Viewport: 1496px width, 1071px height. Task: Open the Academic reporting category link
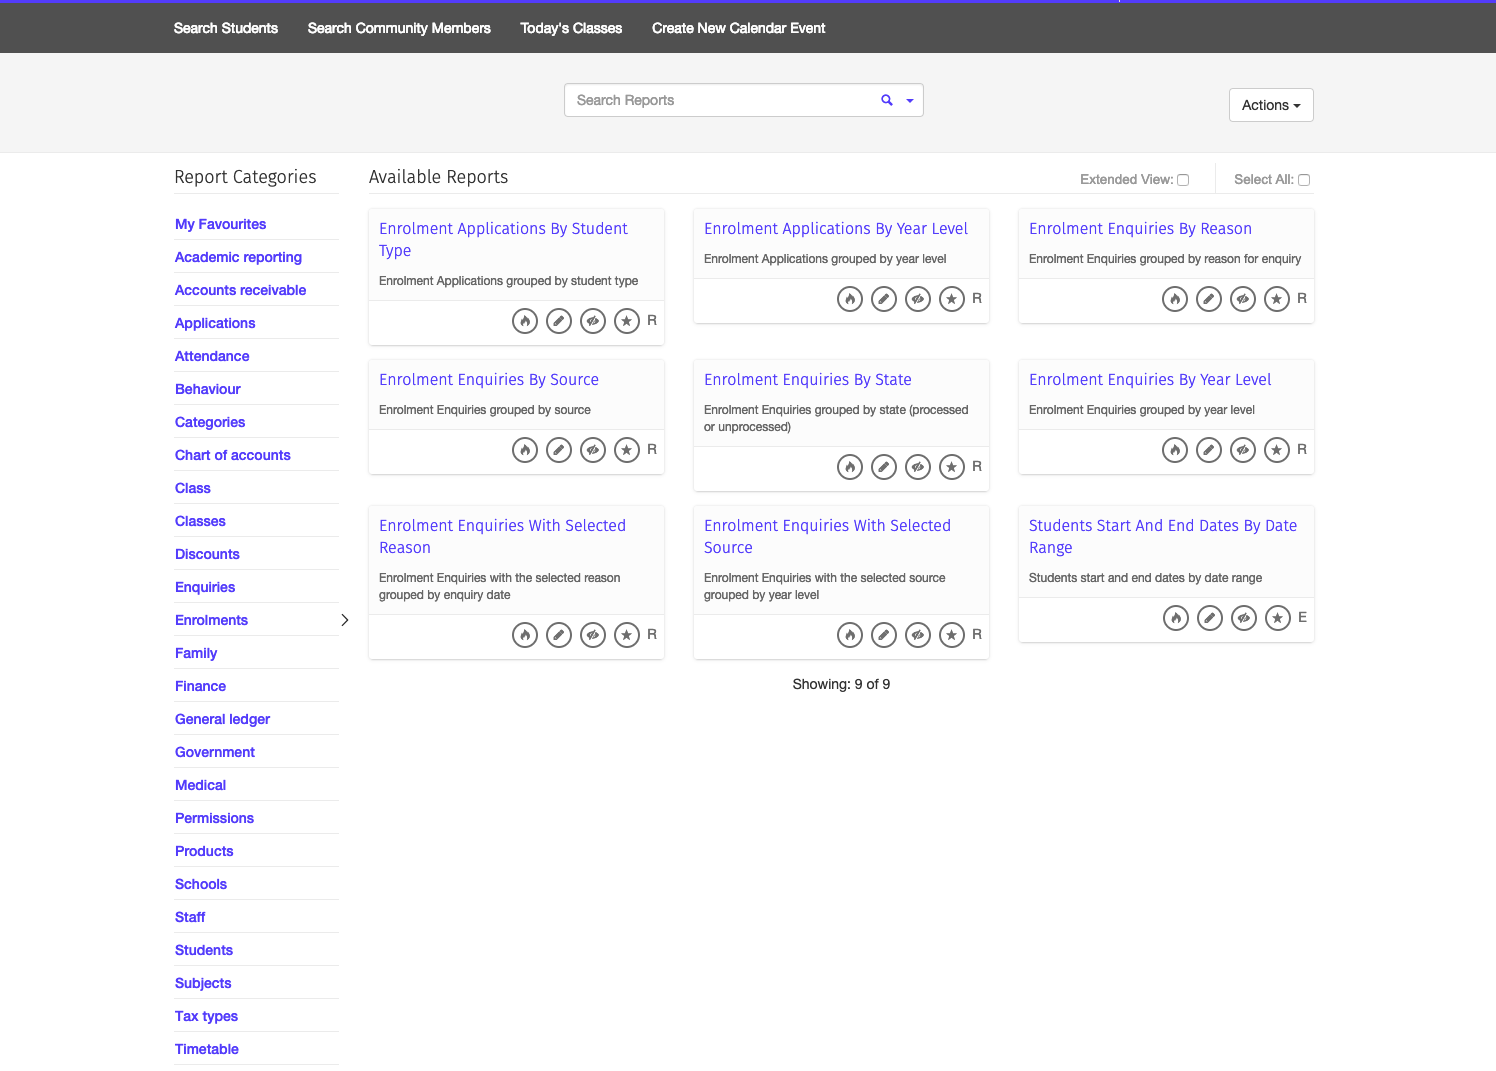tap(238, 257)
